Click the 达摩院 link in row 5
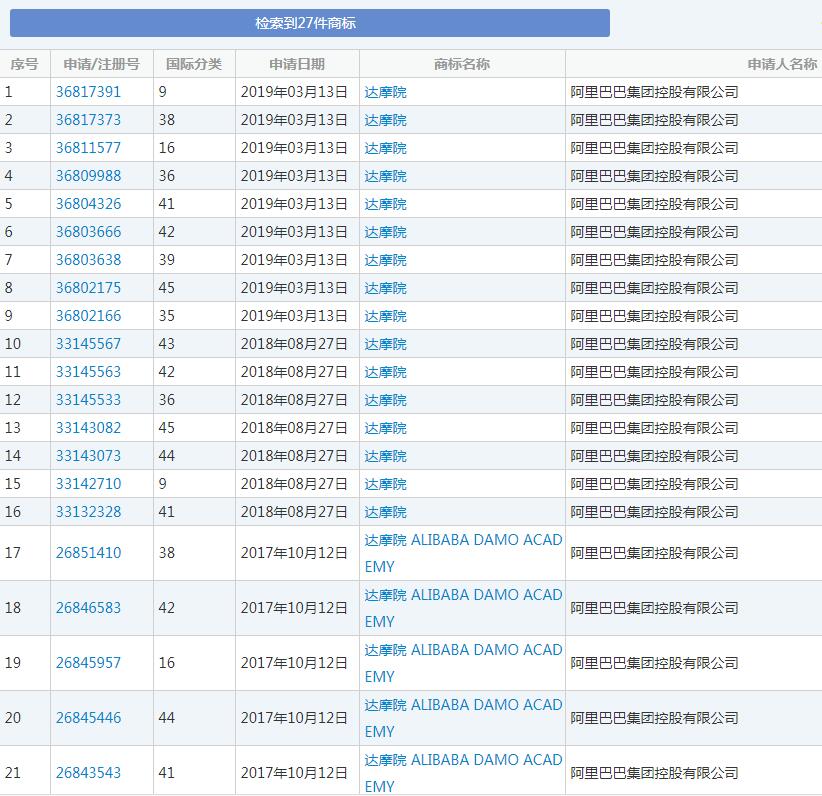This screenshot has width=822, height=796. [x=385, y=203]
